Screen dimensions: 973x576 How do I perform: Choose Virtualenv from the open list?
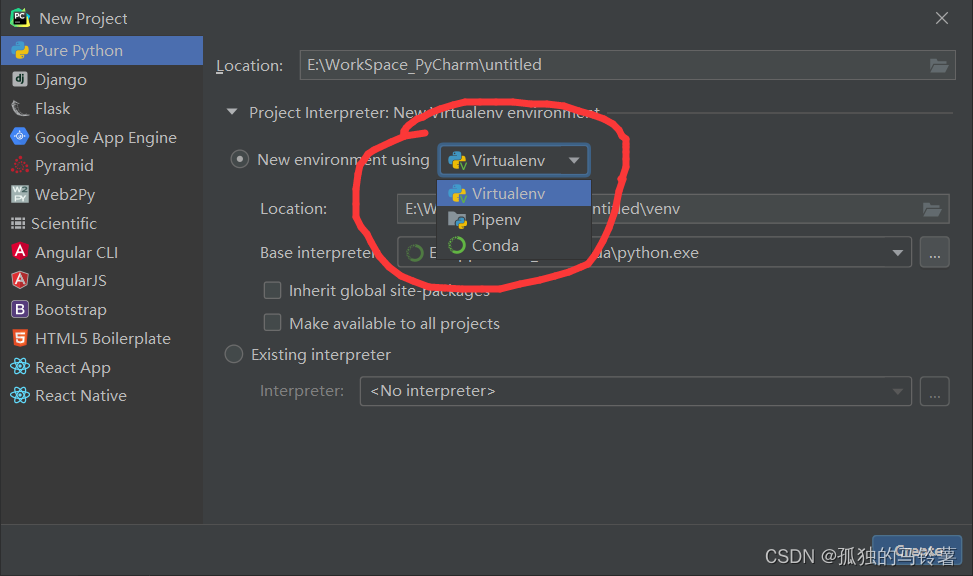[x=514, y=194]
